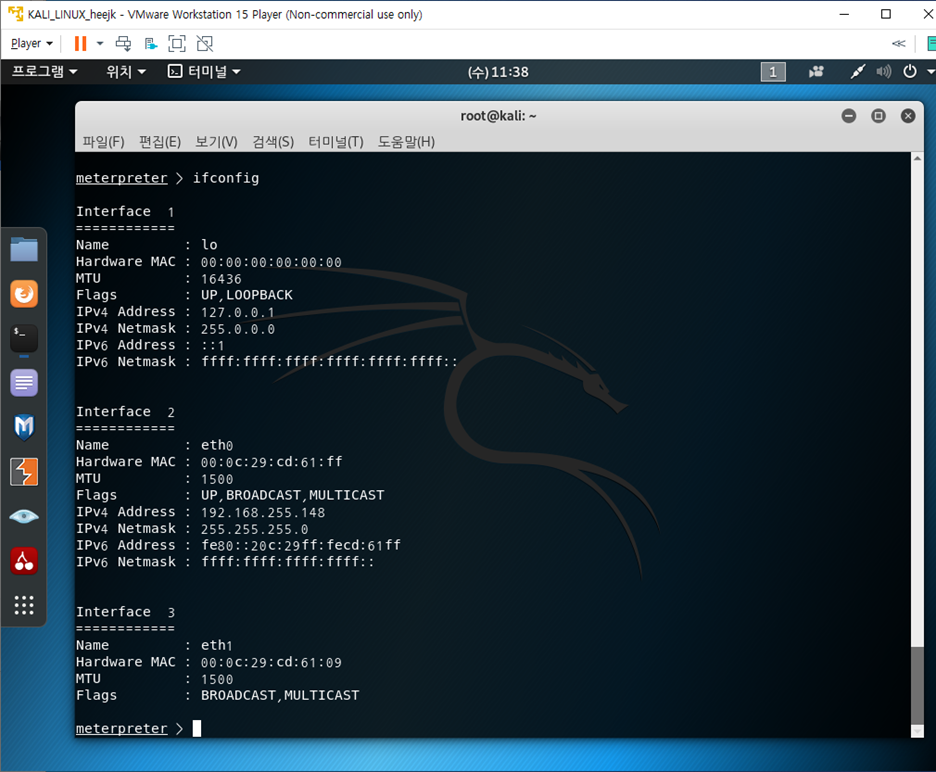The width and height of the screenshot is (936, 772).
Task: Click the 'Interface 2' heading text
Action: [x=125, y=412]
